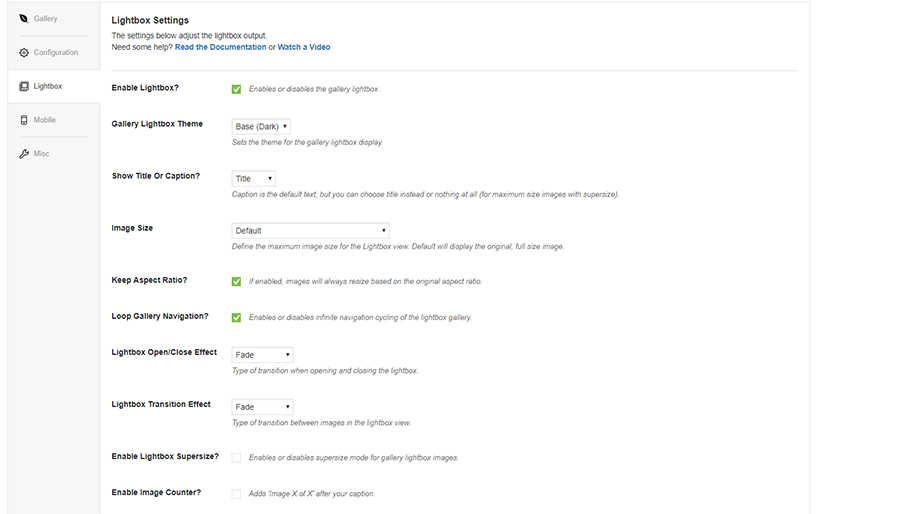Check the Enable Image Counter box
Screen dimensions: 900x514
(x=237, y=494)
